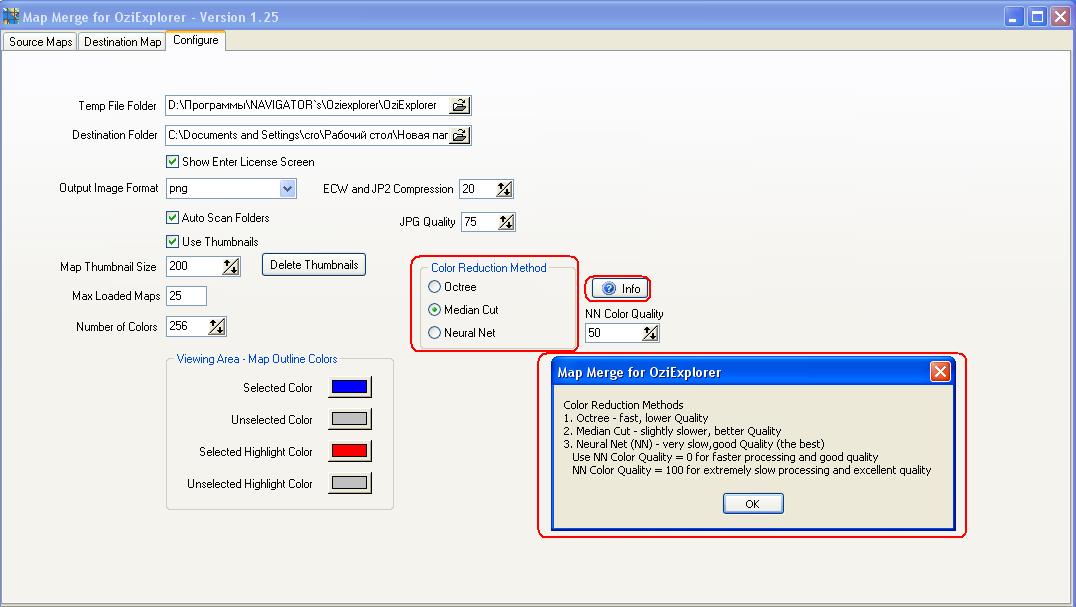Open the Info help button
1076x607 pixels.
[x=620, y=289]
